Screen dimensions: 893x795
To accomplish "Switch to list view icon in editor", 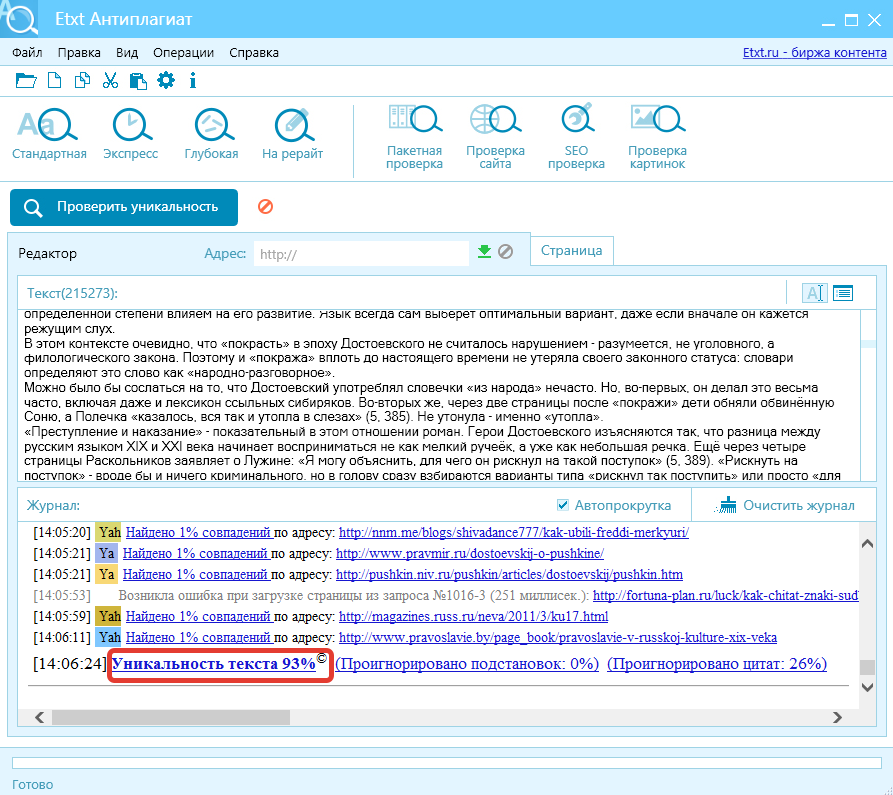I will click(843, 293).
